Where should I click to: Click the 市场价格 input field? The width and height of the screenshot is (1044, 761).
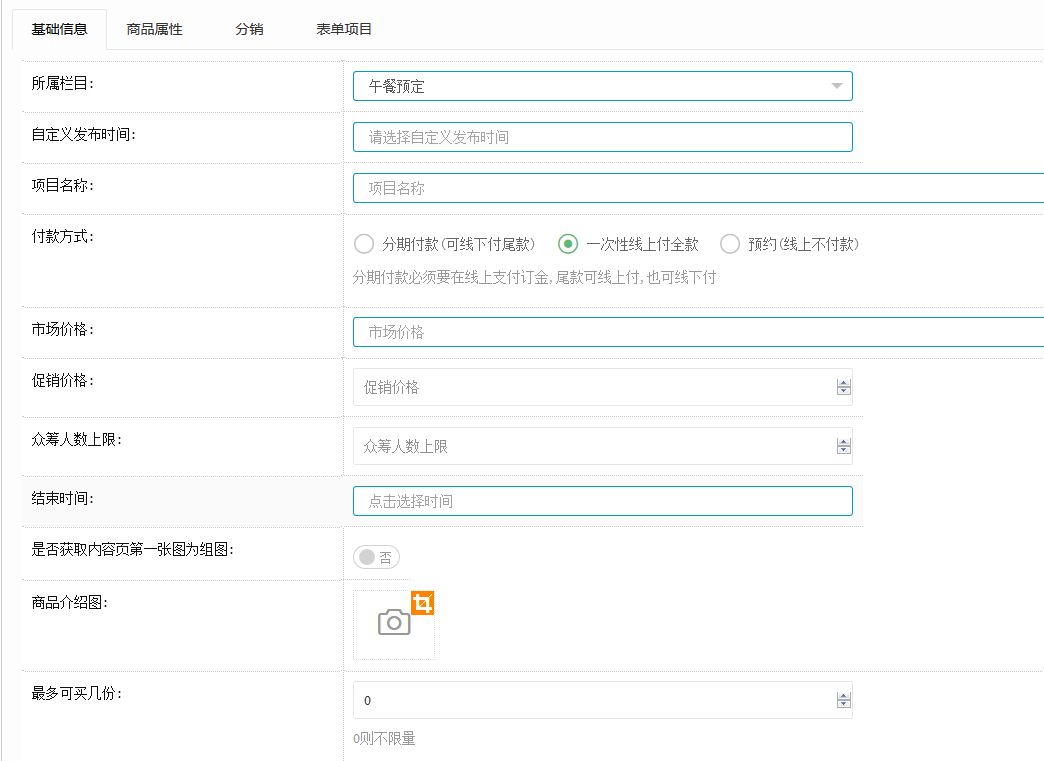[x=697, y=332]
